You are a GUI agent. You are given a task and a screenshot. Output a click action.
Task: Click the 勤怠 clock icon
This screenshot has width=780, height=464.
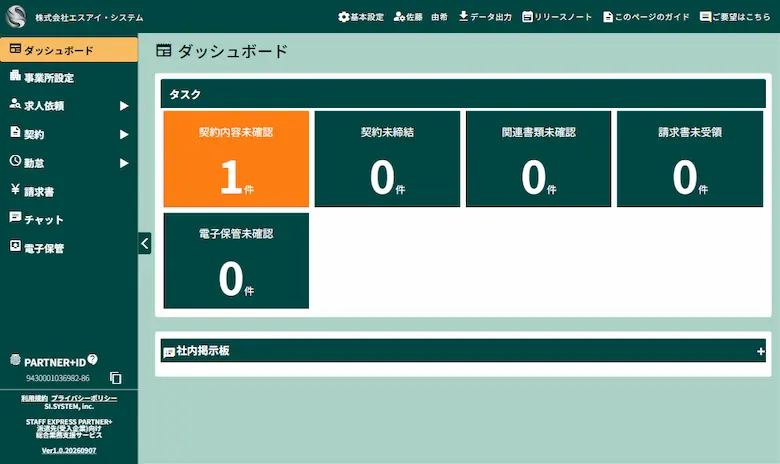tap(15, 161)
